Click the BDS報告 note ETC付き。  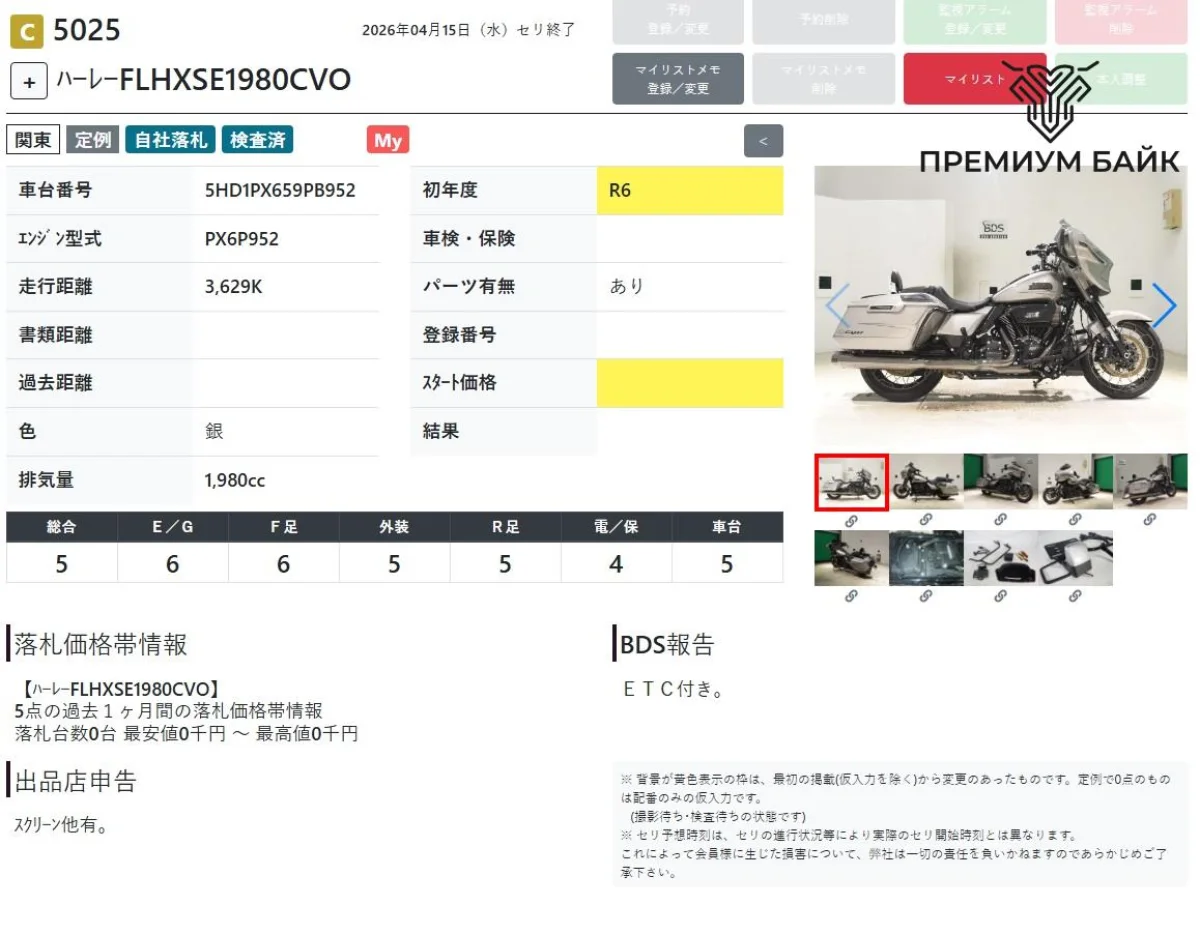click(x=673, y=689)
